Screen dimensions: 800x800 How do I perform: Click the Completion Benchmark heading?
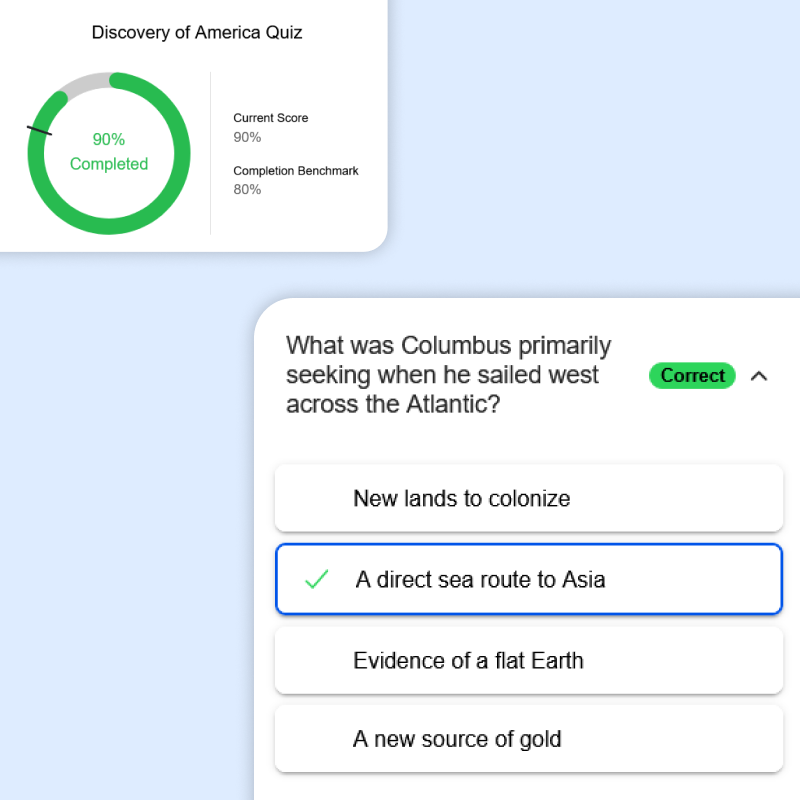pos(295,171)
